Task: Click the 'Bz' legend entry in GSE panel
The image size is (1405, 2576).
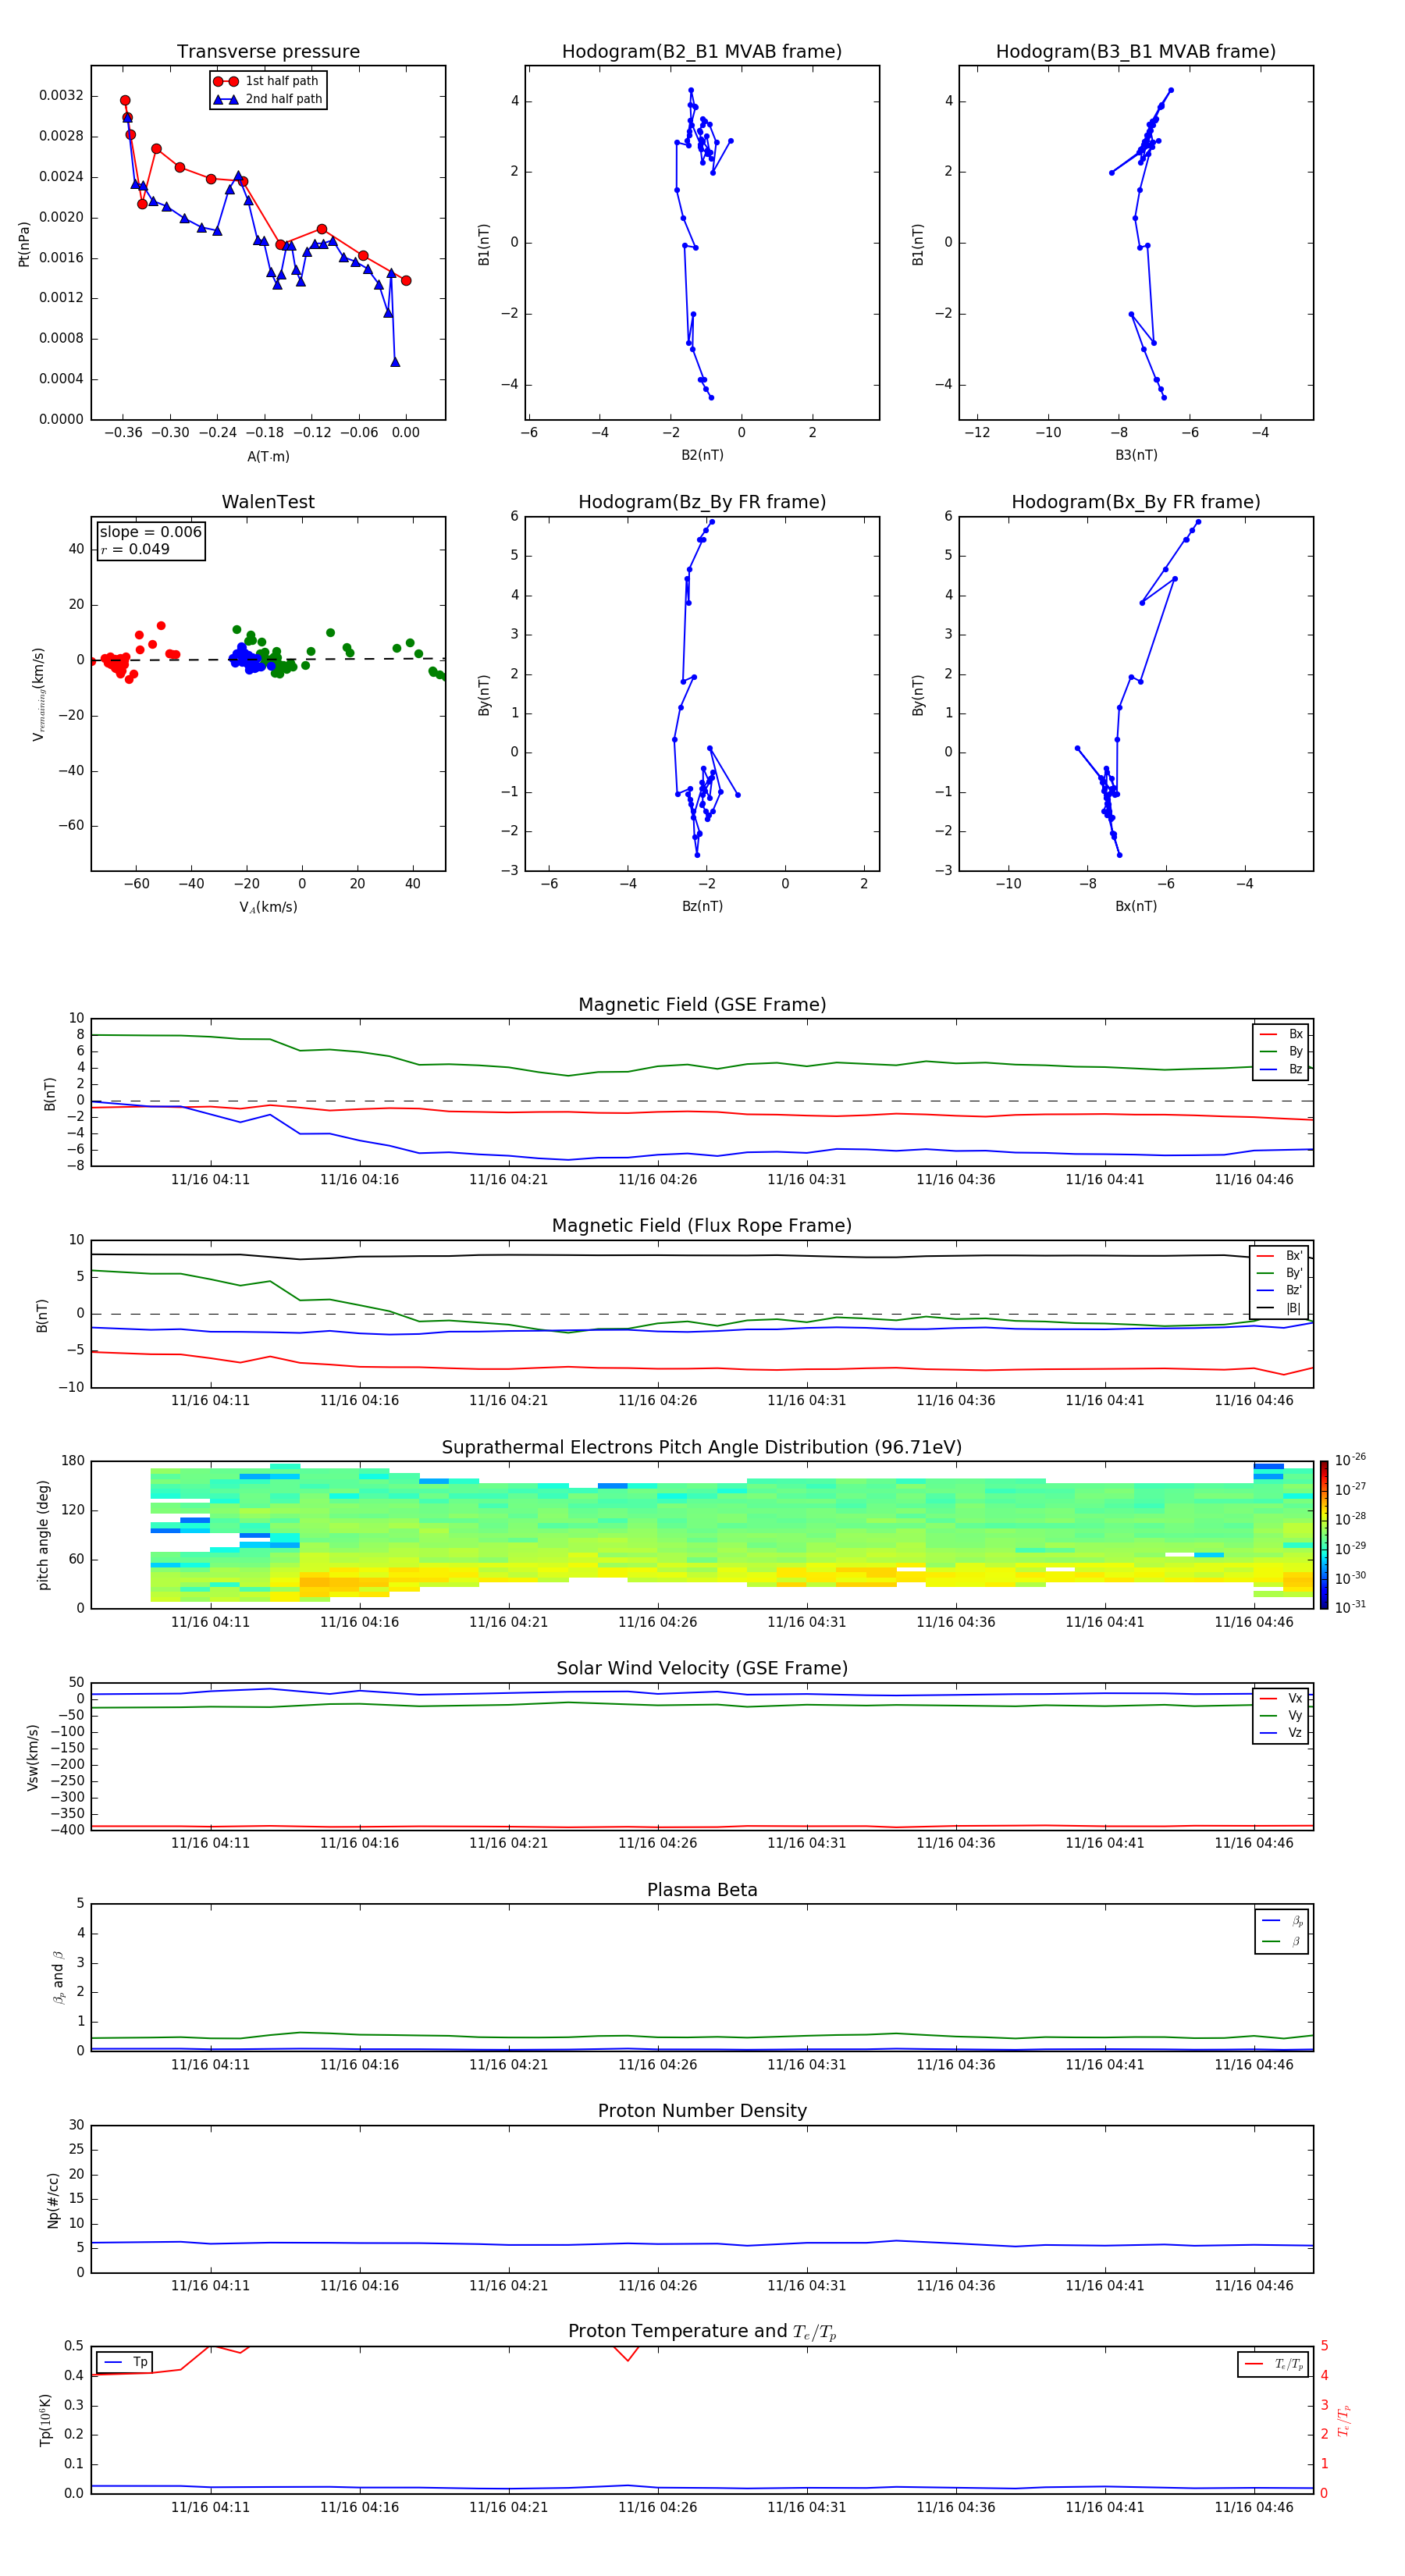Action: (1282, 1069)
